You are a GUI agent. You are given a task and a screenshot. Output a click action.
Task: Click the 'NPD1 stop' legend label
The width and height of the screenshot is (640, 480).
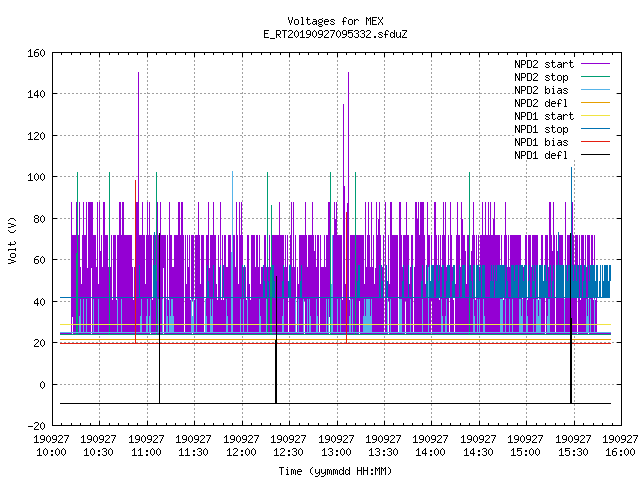(541, 129)
